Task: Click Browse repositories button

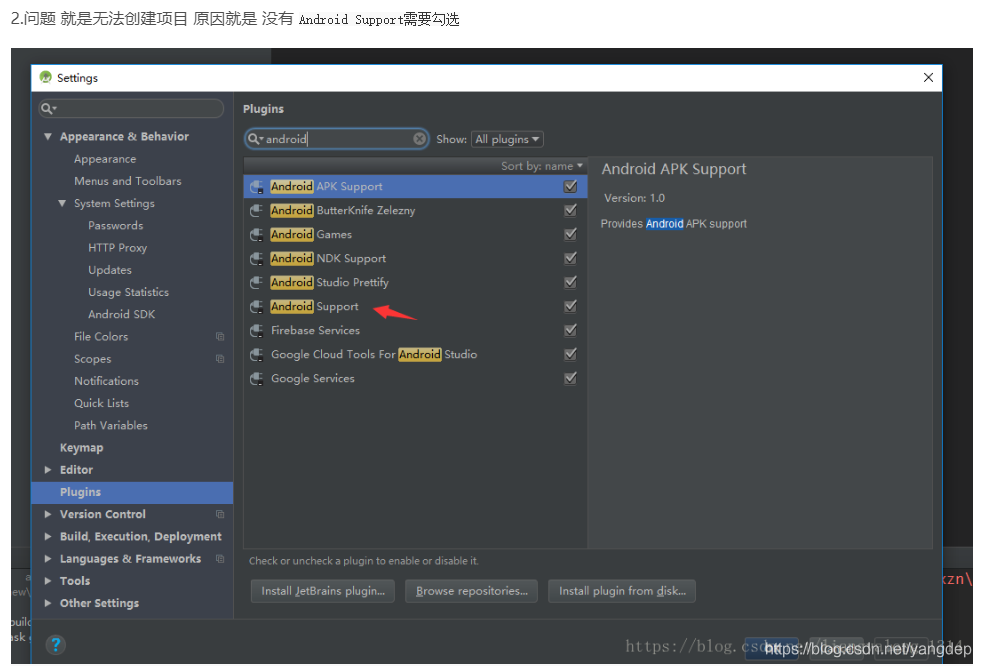Action: tap(472, 591)
